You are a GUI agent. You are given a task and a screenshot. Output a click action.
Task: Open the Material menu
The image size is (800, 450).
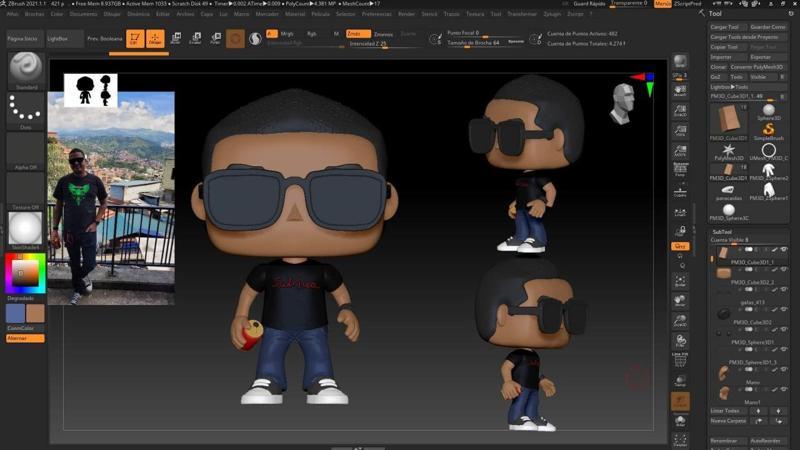(x=295, y=15)
